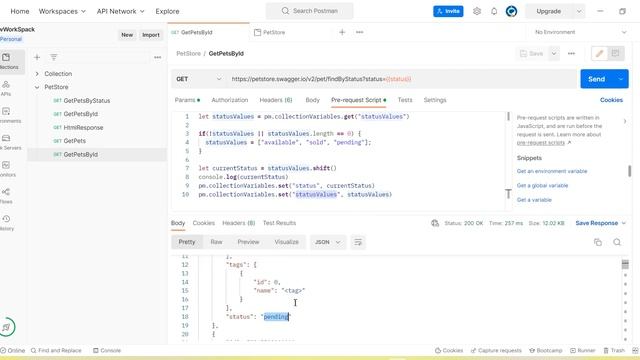Image resolution: width=640 pixels, height=360 pixels.
Task: Open the two-pane view icon in status bar
Action: [635, 350]
